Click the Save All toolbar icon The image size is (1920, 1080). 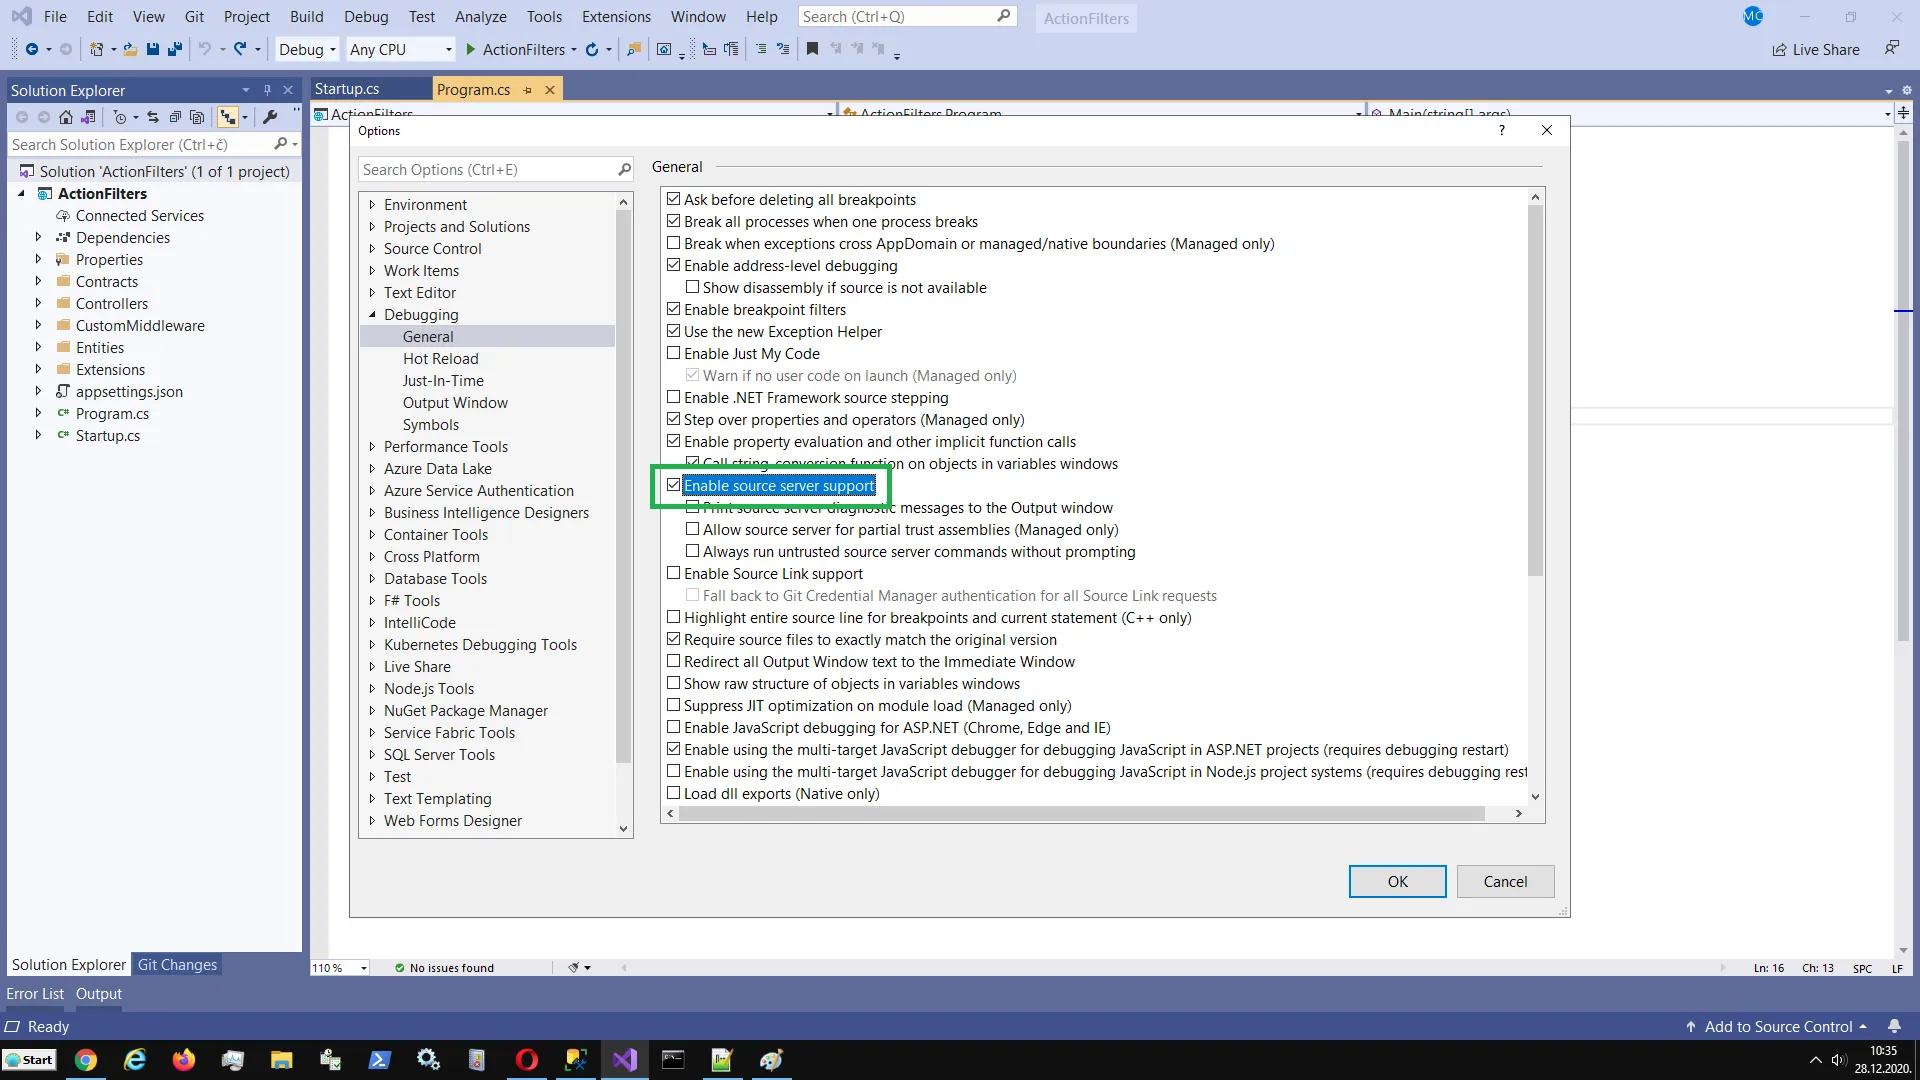(175, 49)
